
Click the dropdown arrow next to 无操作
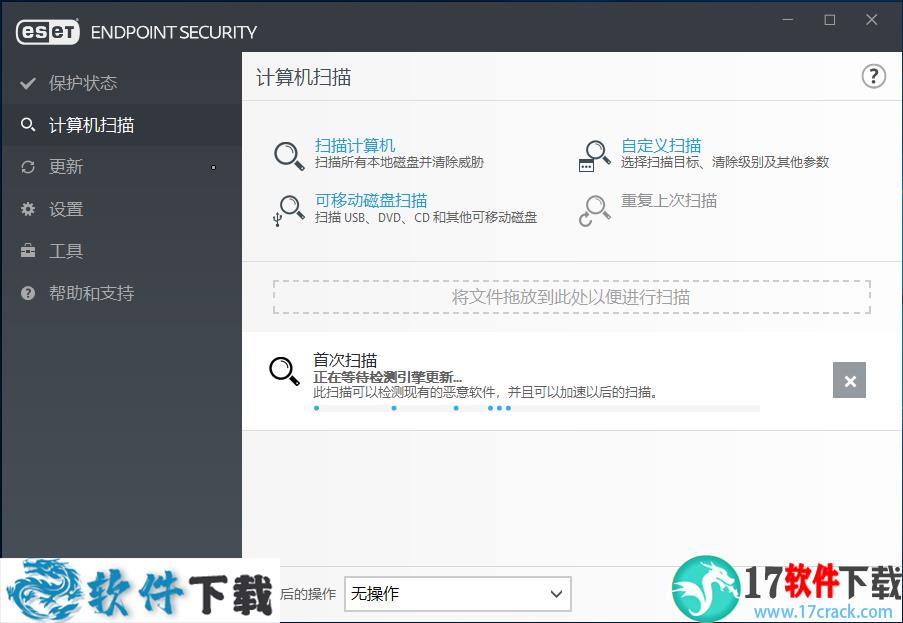pos(556,594)
